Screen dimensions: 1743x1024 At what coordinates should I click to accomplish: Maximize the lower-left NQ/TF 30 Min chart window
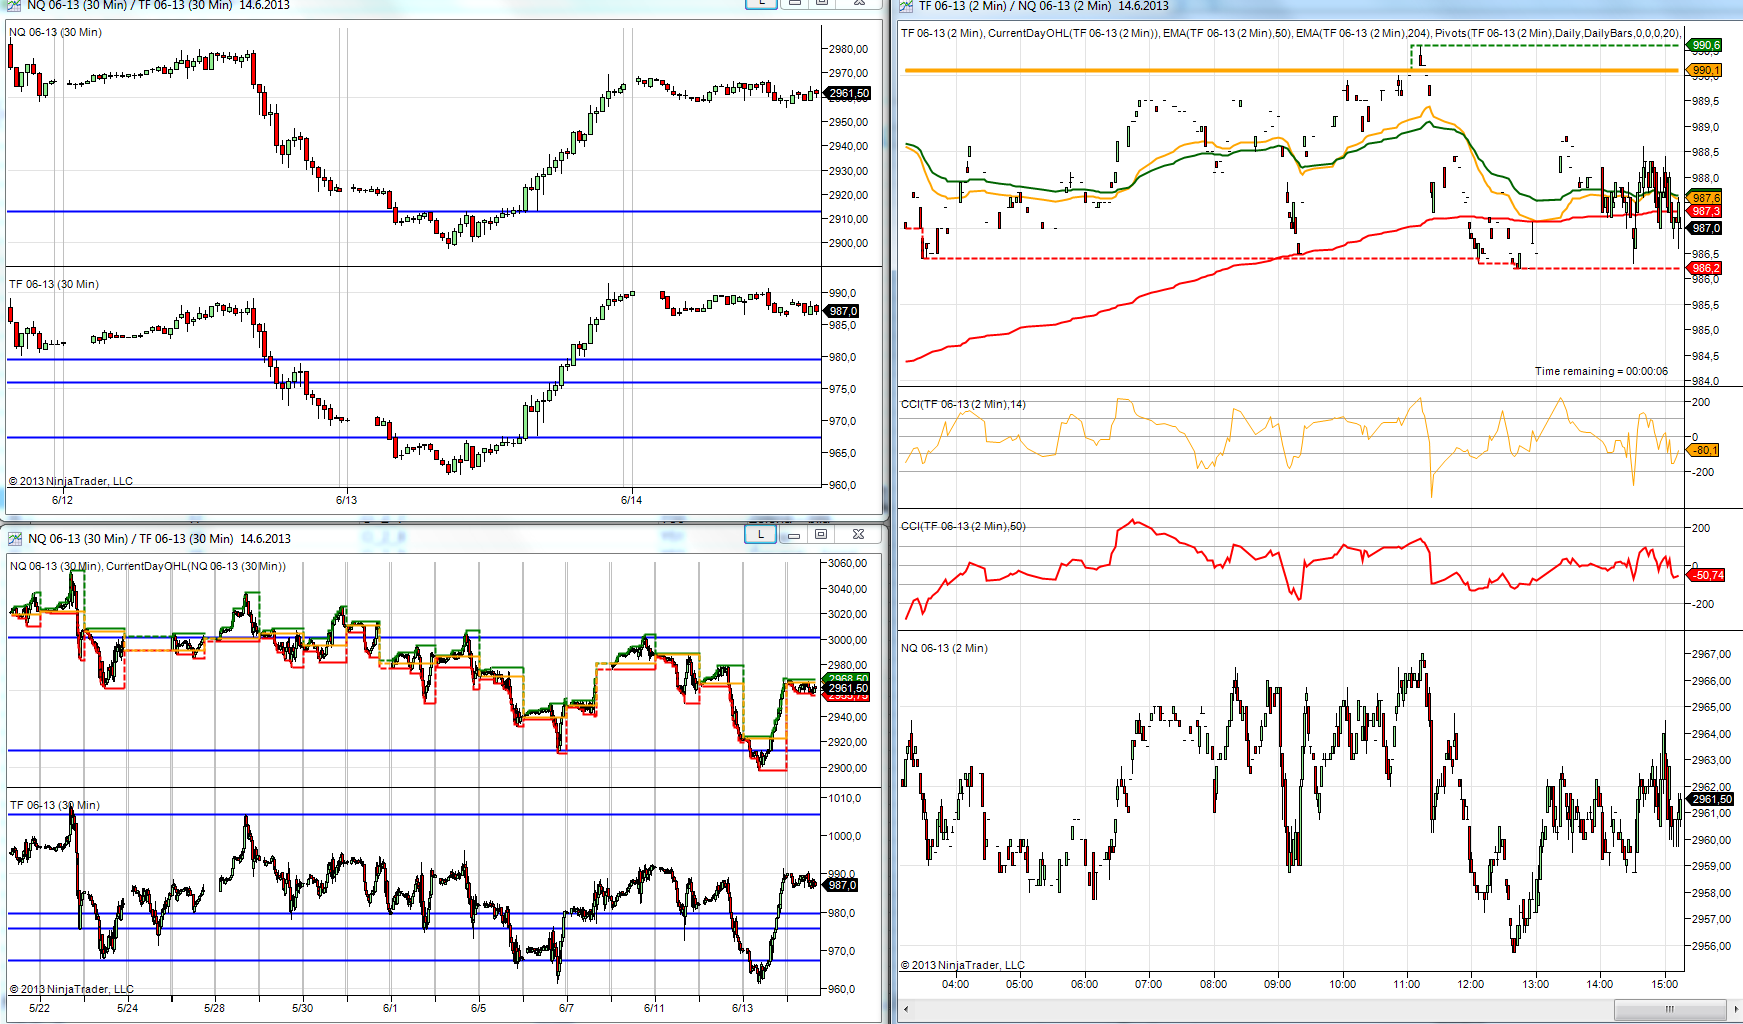pos(821,535)
